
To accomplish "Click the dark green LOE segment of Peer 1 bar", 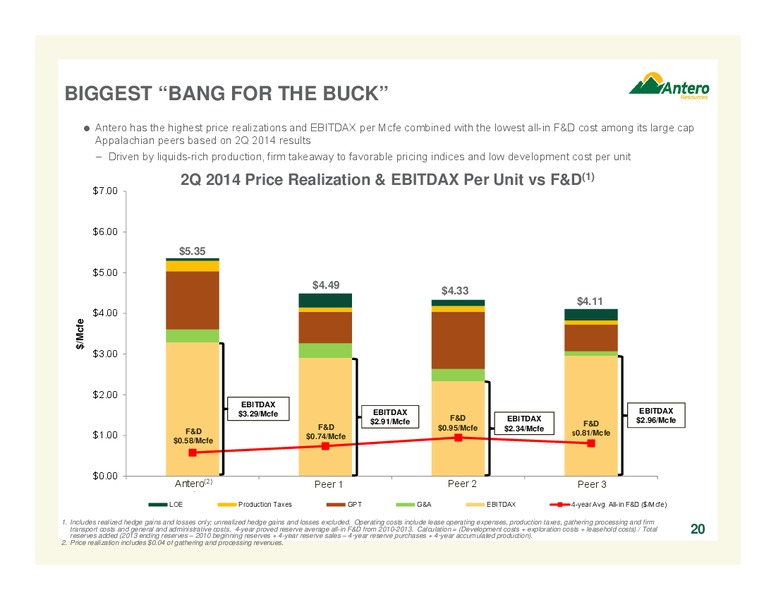I will [x=325, y=300].
